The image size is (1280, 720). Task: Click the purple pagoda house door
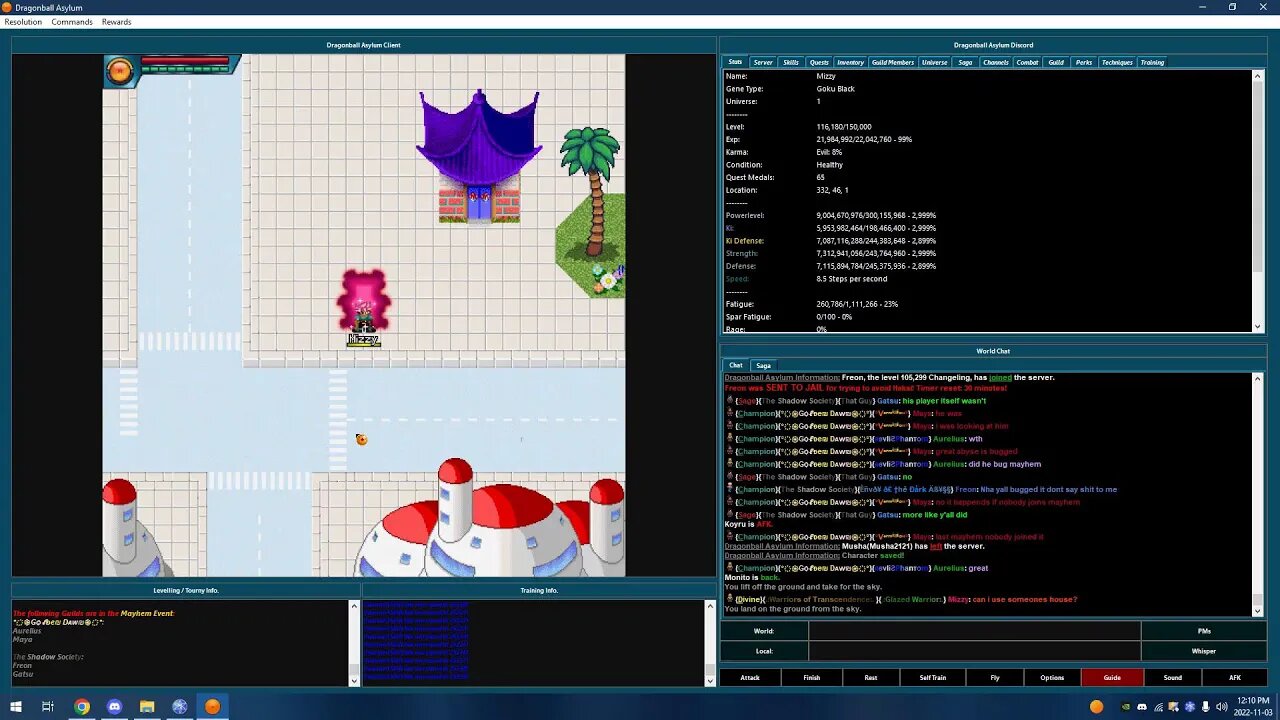479,204
